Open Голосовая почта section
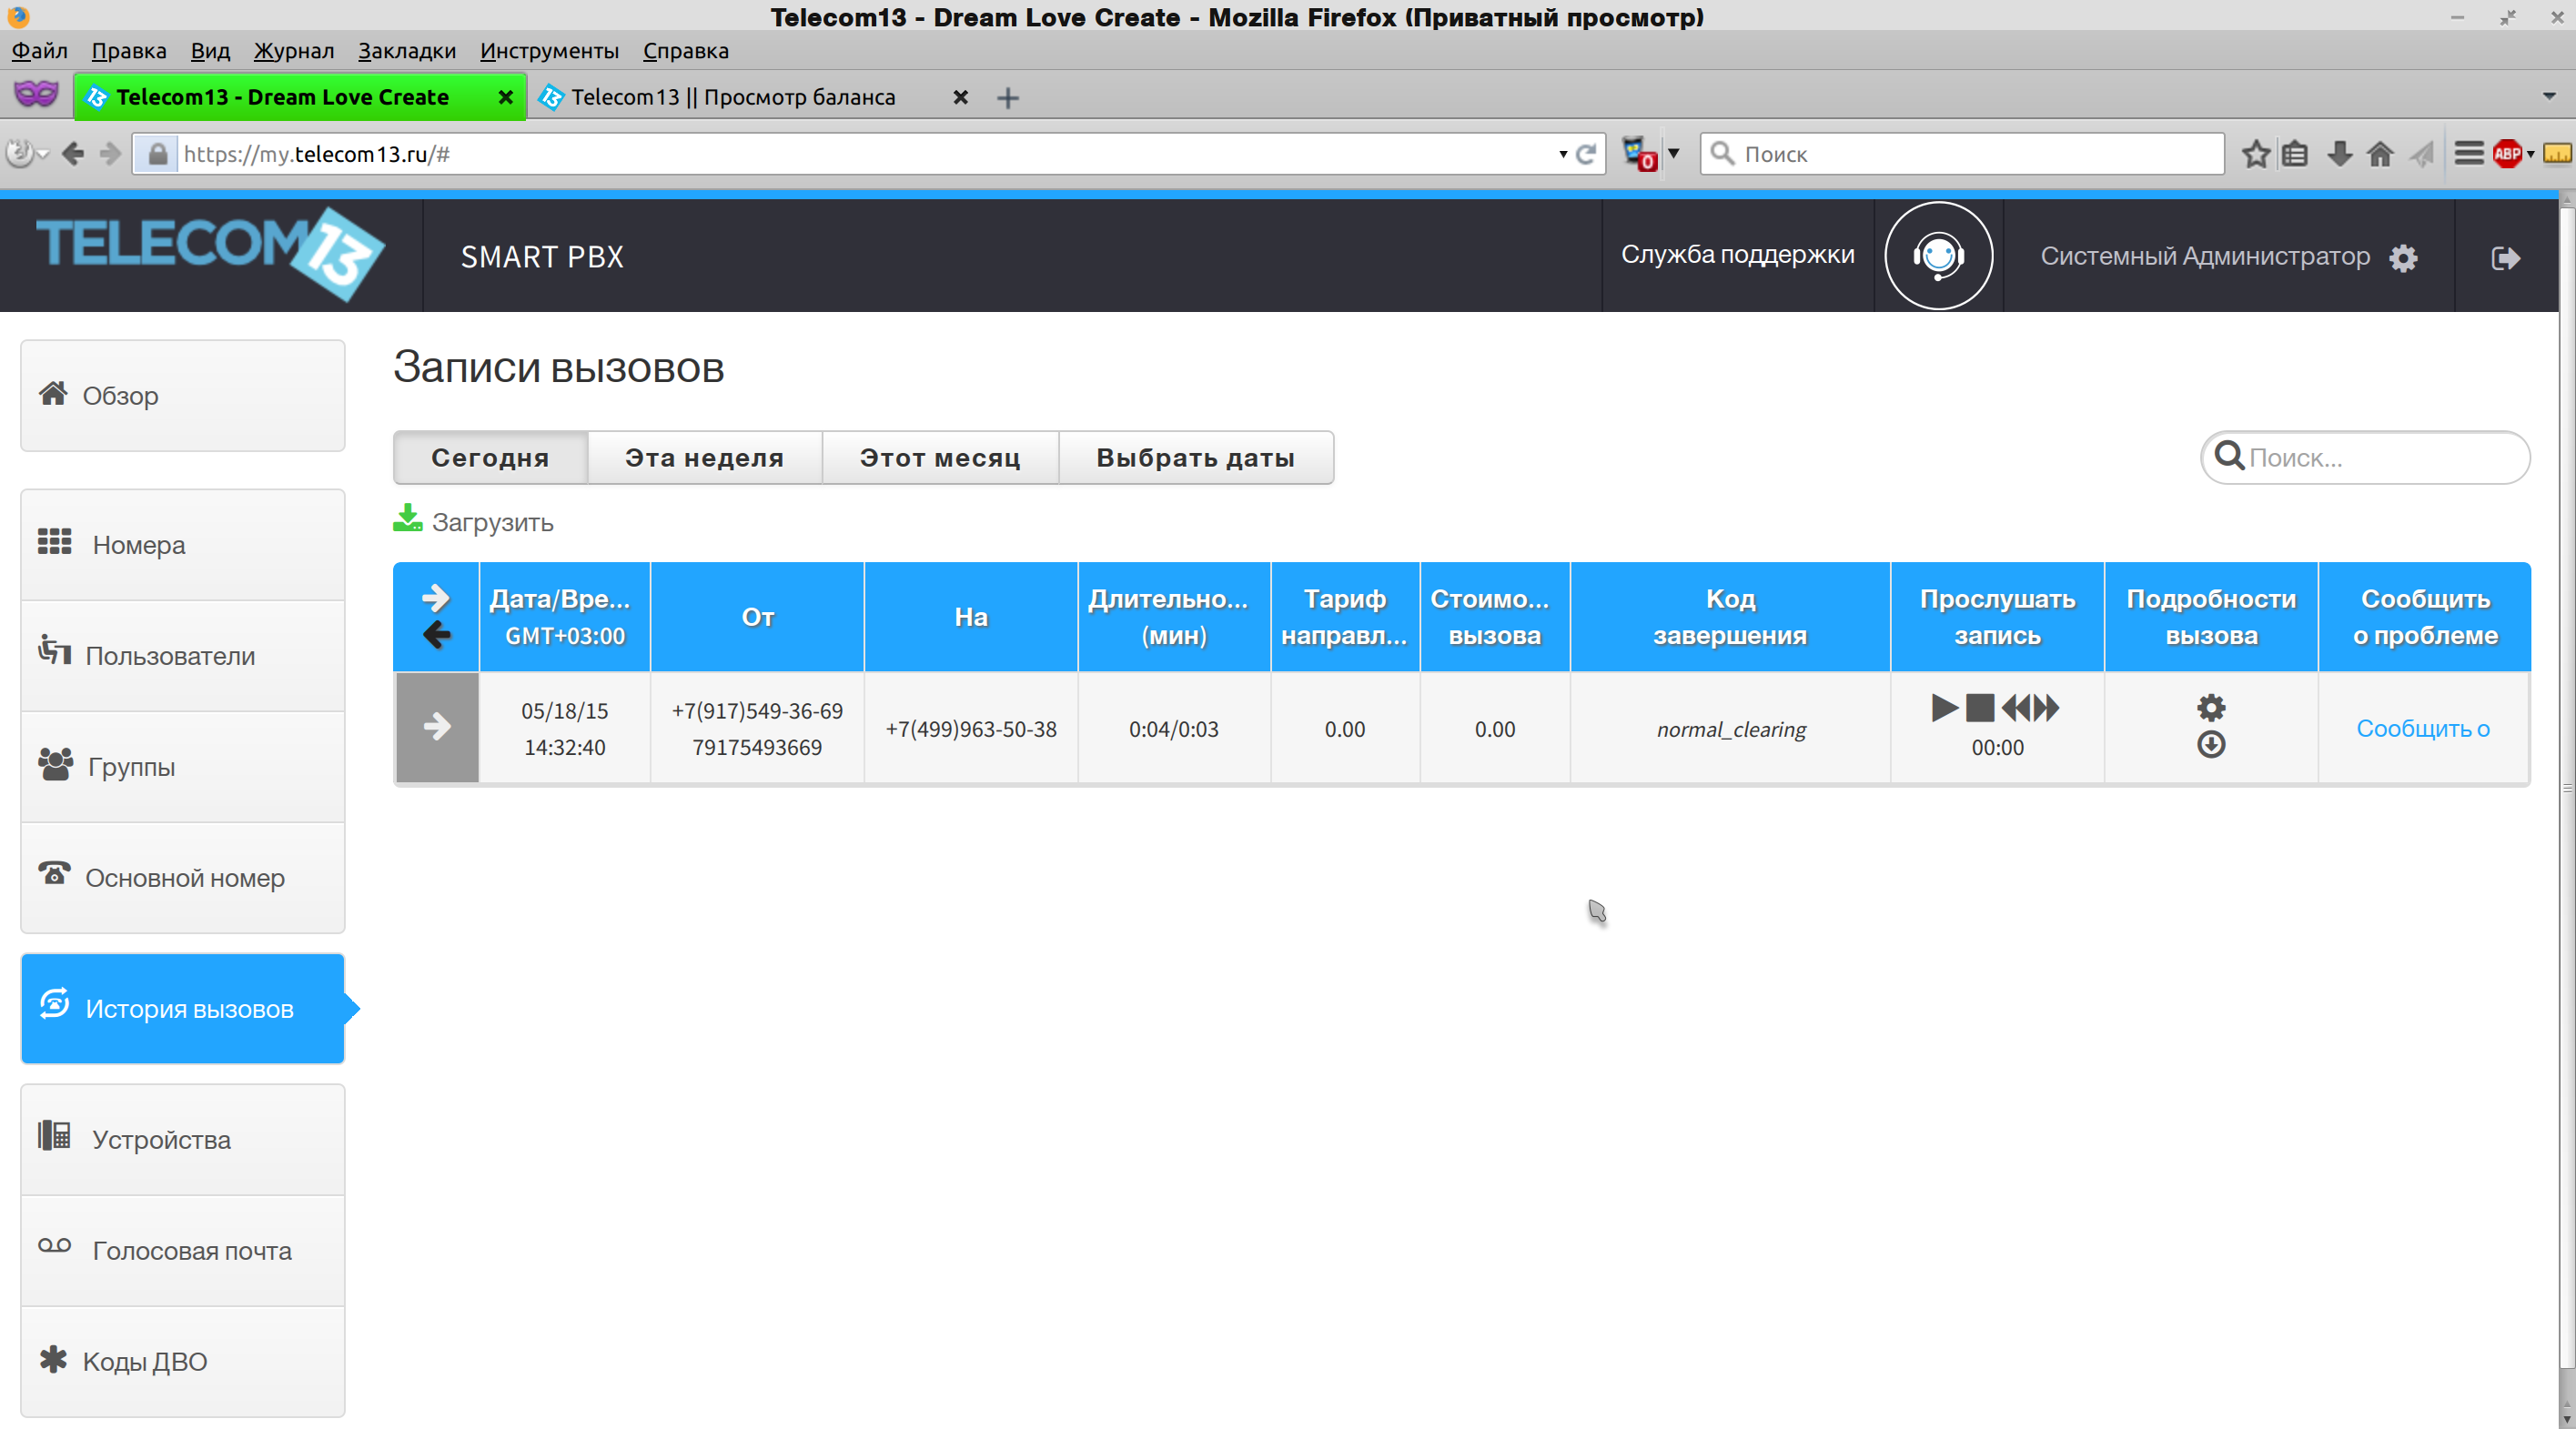 point(183,1250)
